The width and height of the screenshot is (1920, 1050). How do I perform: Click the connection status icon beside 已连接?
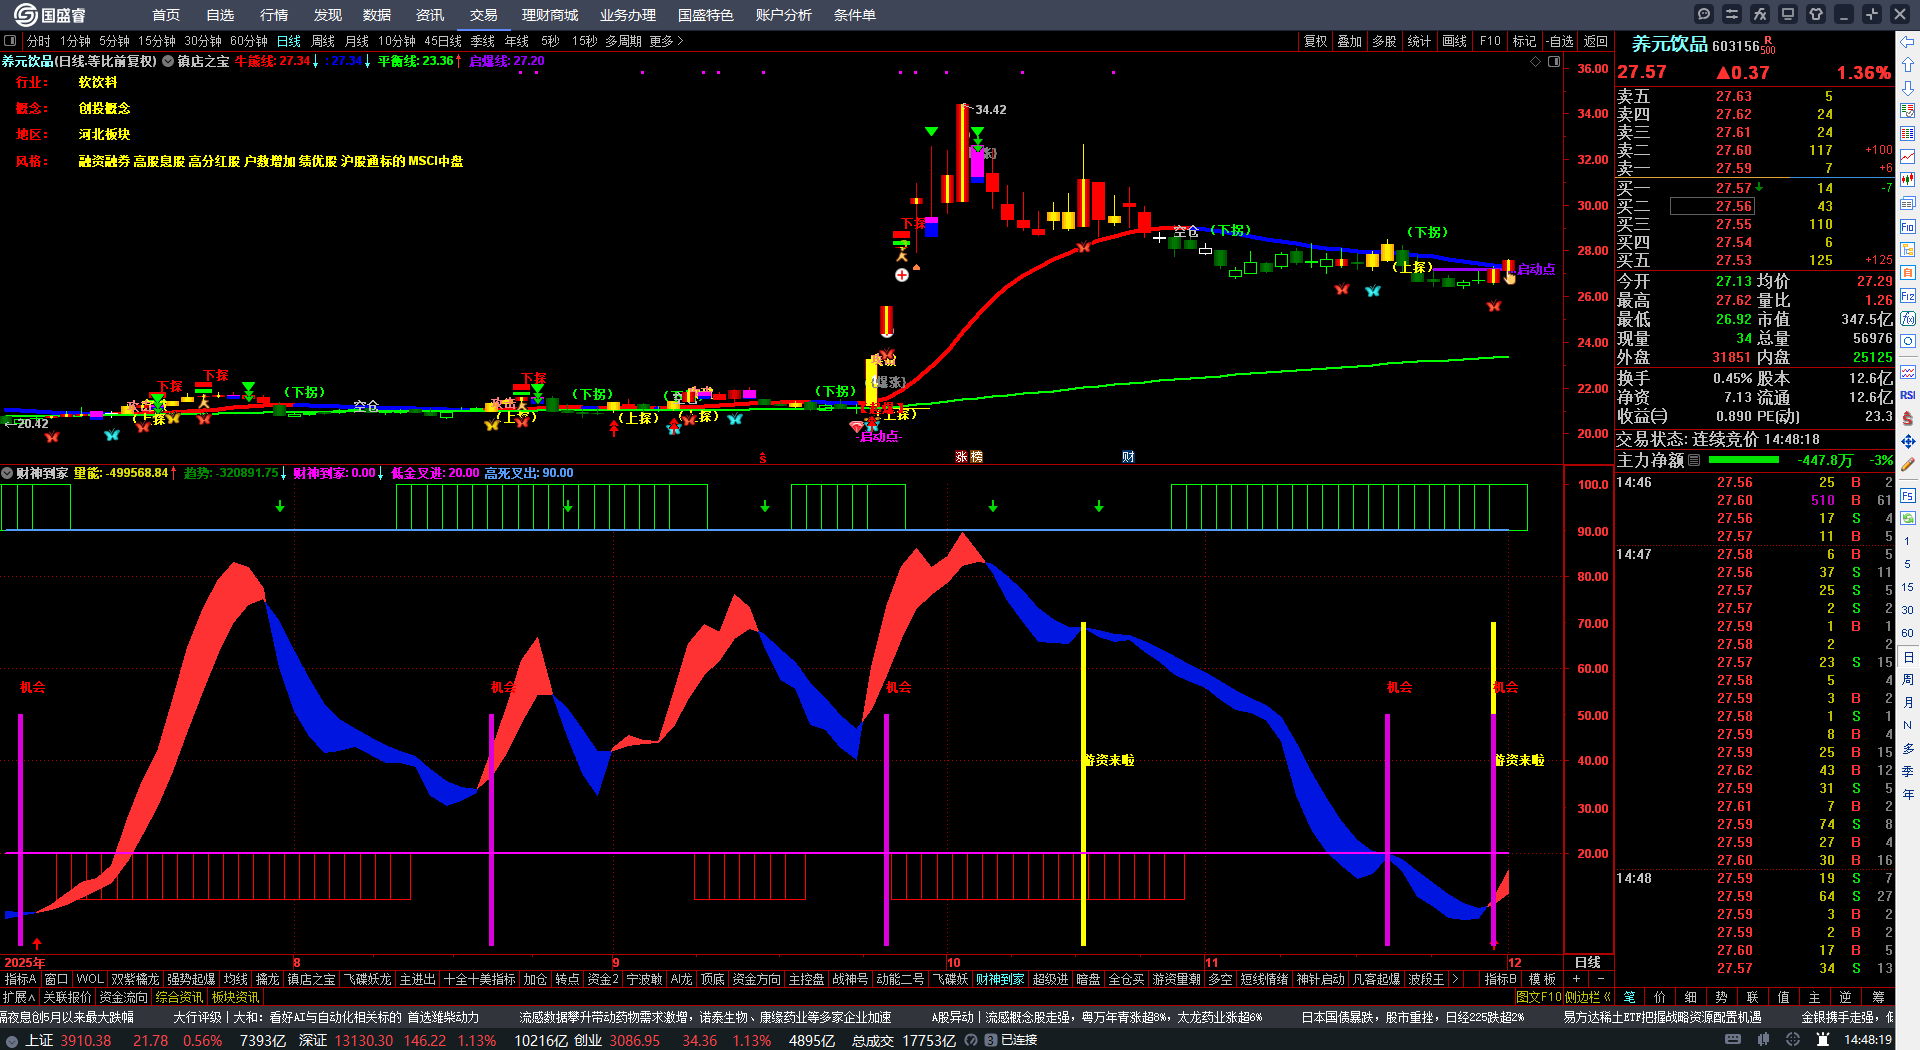coord(991,1040)
